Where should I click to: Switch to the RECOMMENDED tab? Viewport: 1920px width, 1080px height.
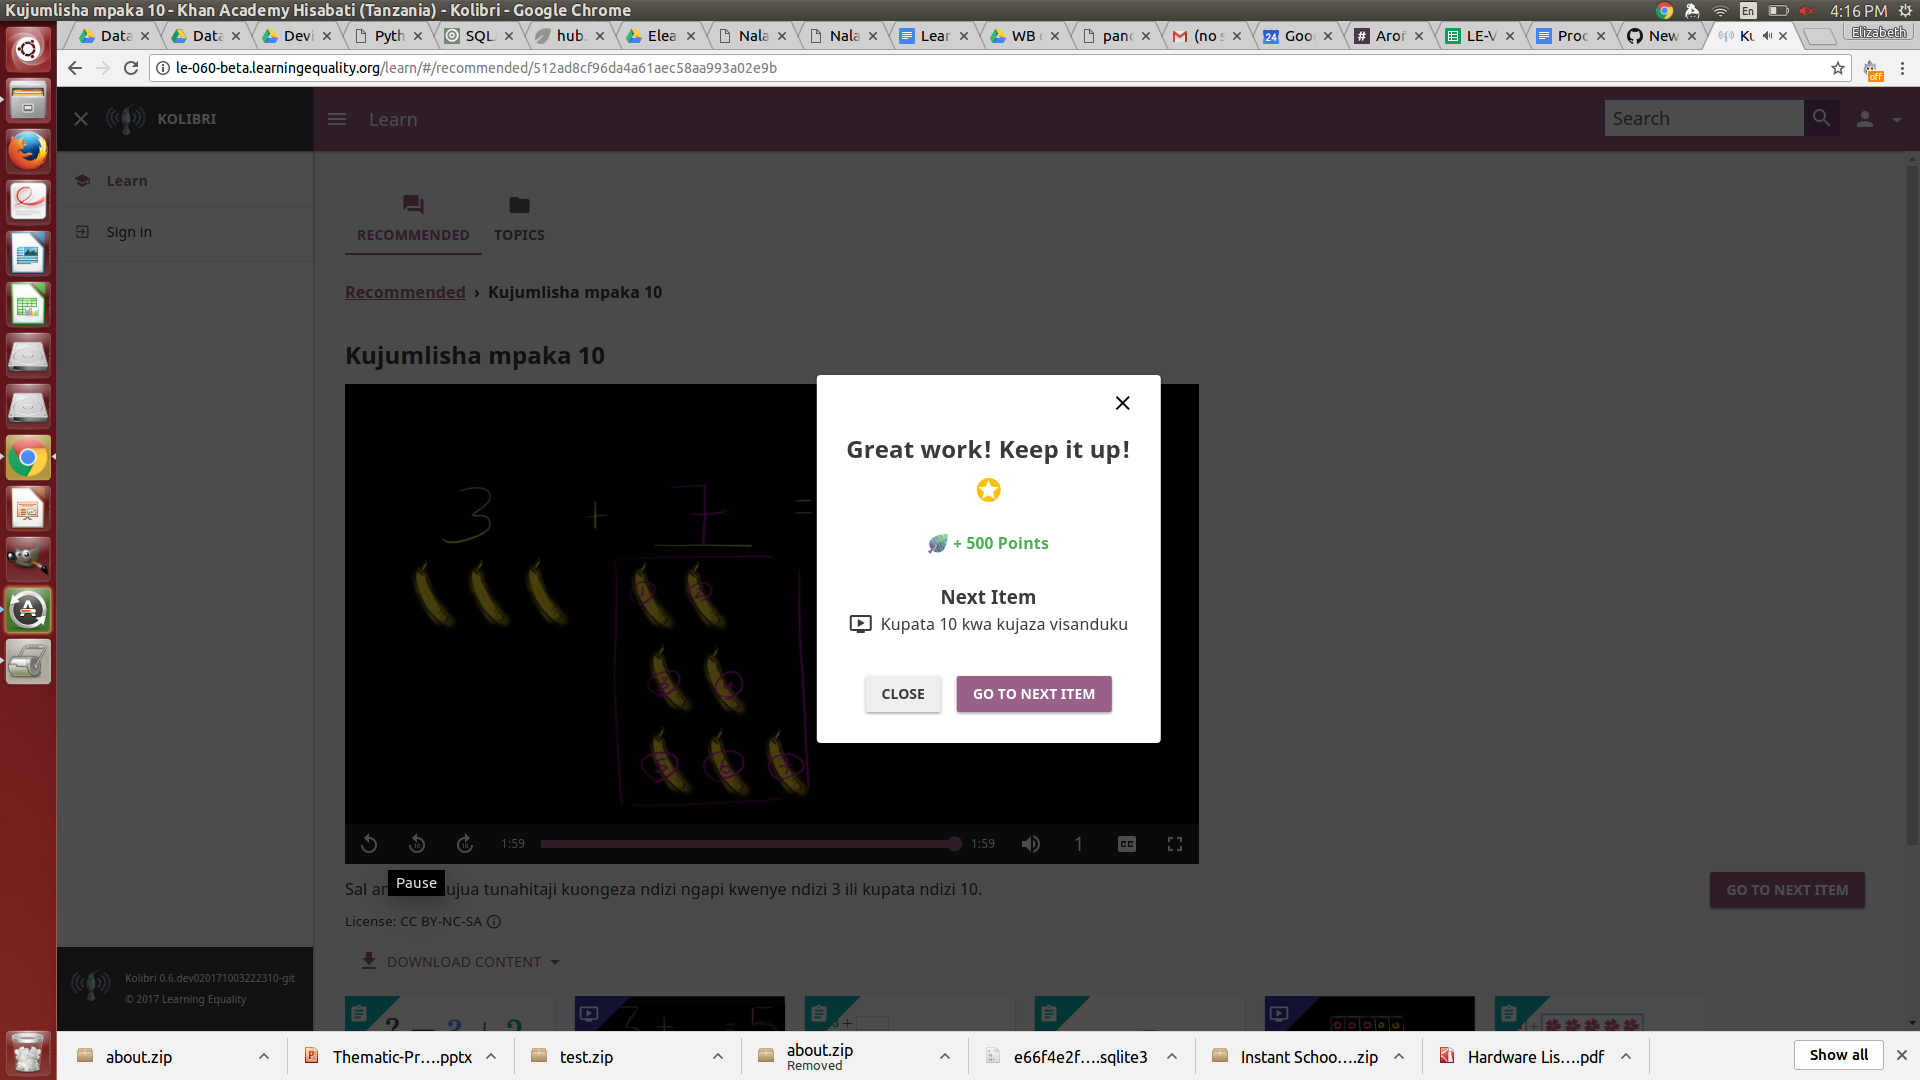coord(413,219)
